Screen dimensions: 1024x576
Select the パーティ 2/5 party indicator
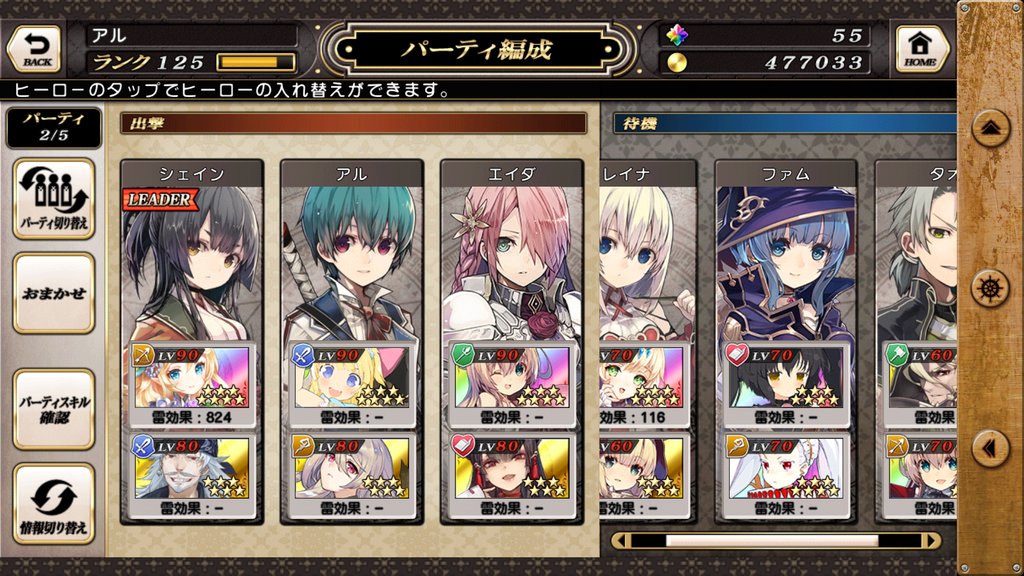coord(54,127)
